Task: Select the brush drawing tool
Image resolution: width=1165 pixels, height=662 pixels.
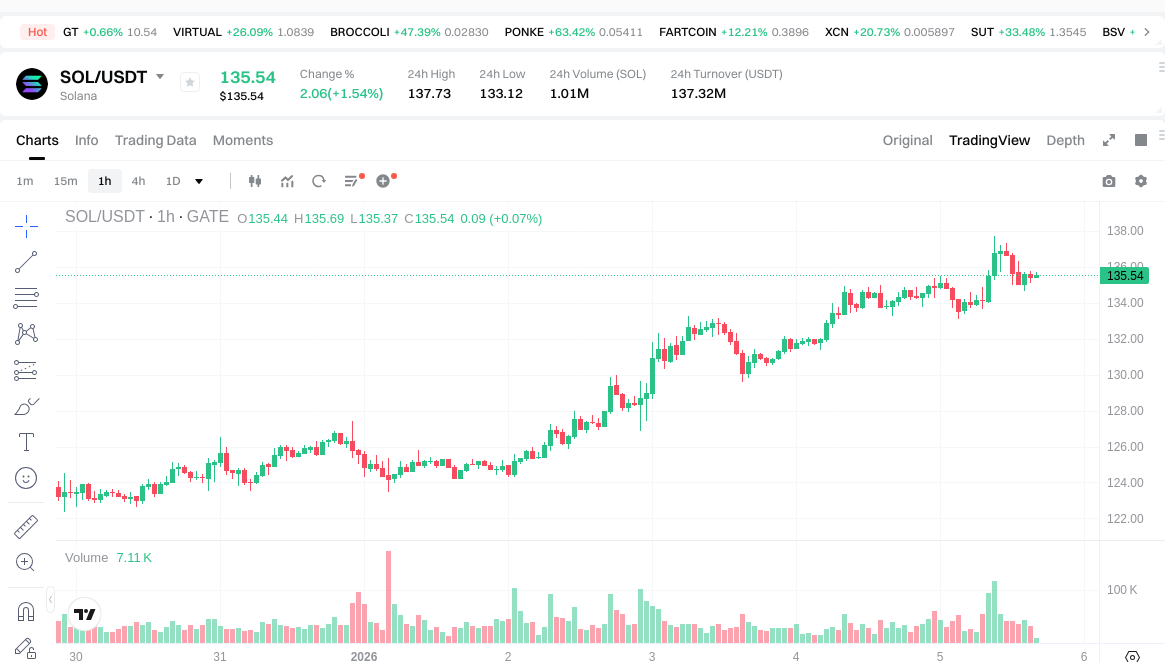Action: [x=26, y=406]
